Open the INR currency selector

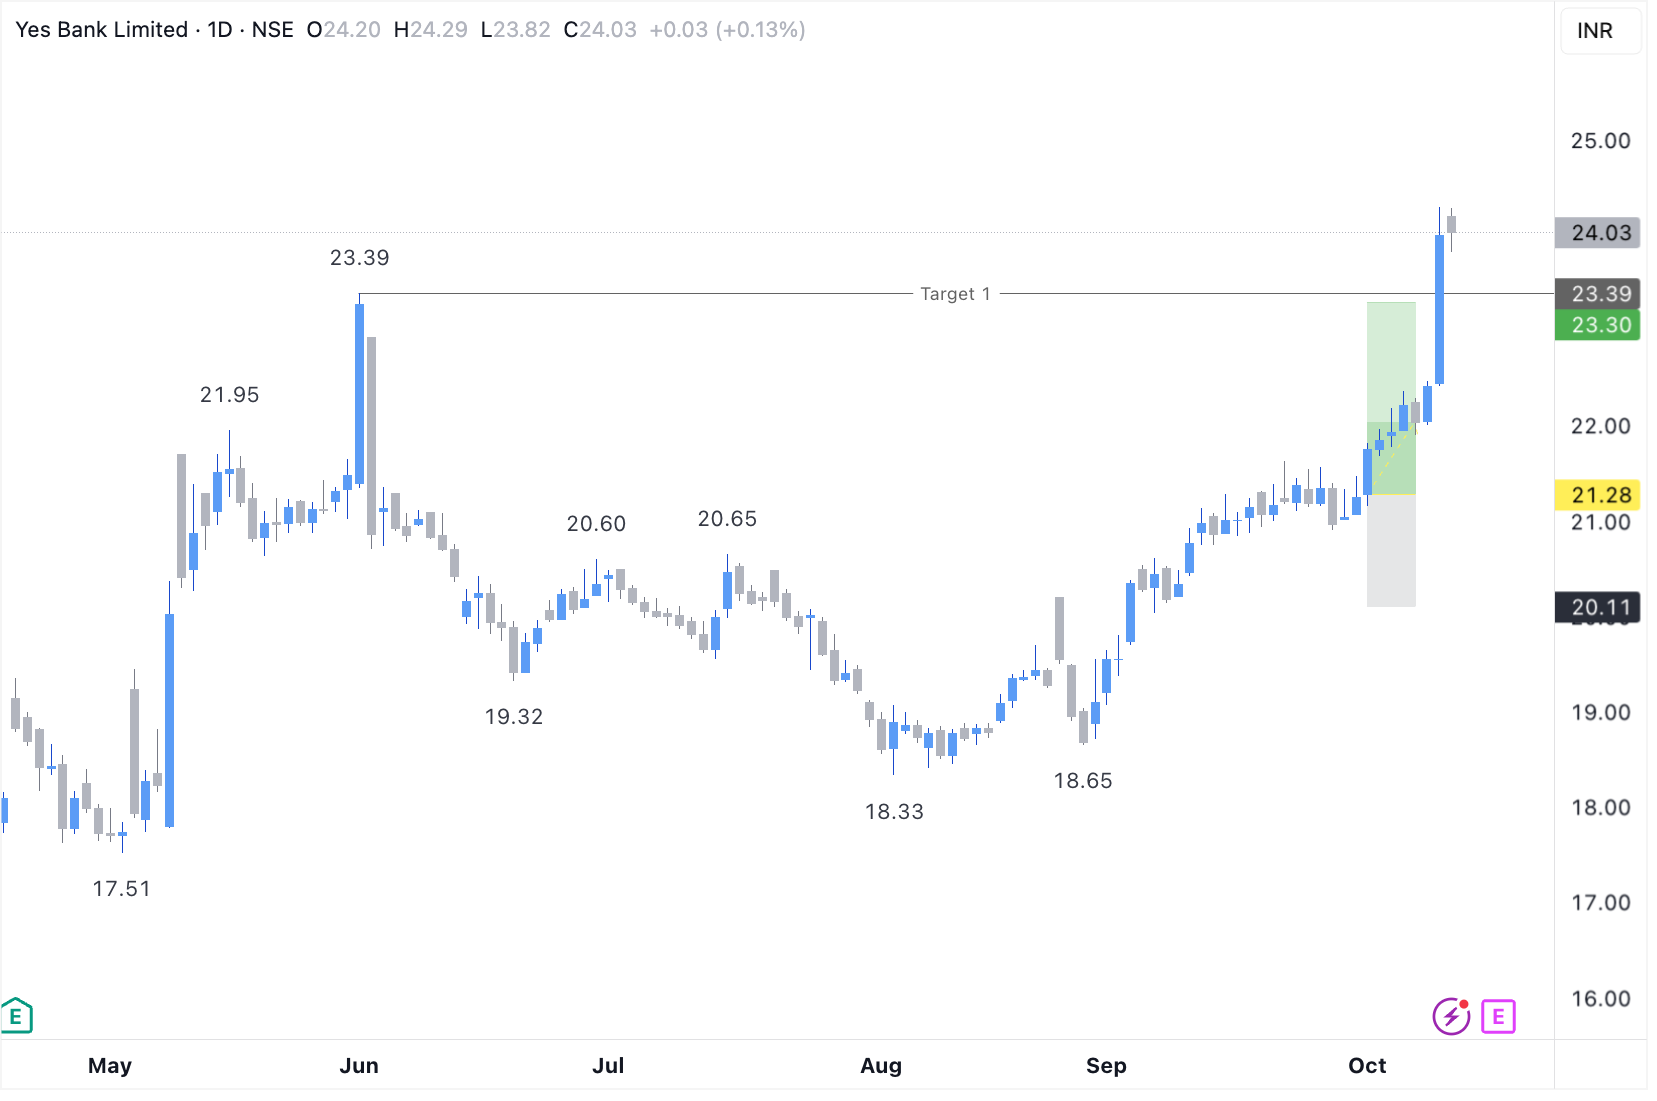(1595, 31)
